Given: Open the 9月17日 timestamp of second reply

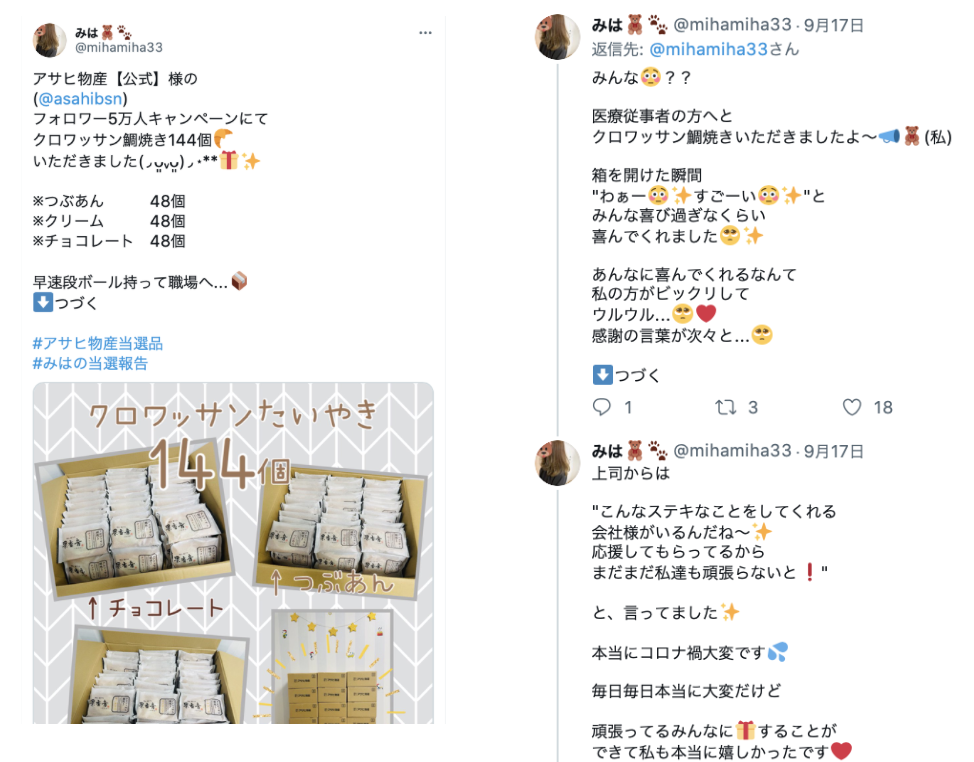Looking at the screenshot, I should [x=834, y=451].
